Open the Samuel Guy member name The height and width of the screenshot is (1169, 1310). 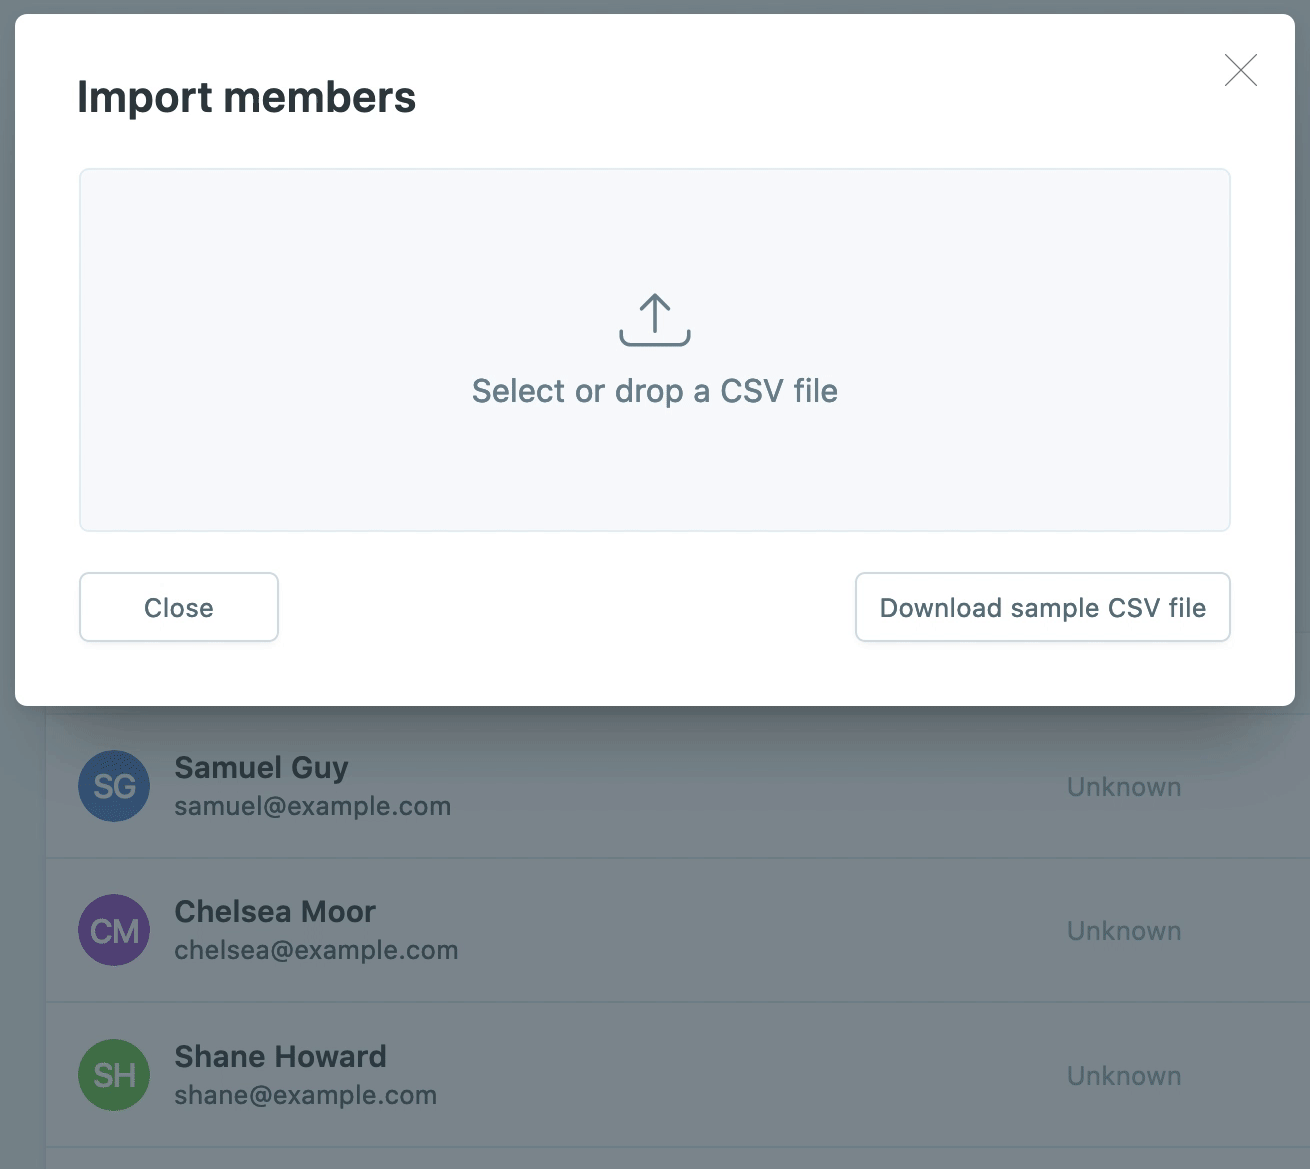coord(261,767)
